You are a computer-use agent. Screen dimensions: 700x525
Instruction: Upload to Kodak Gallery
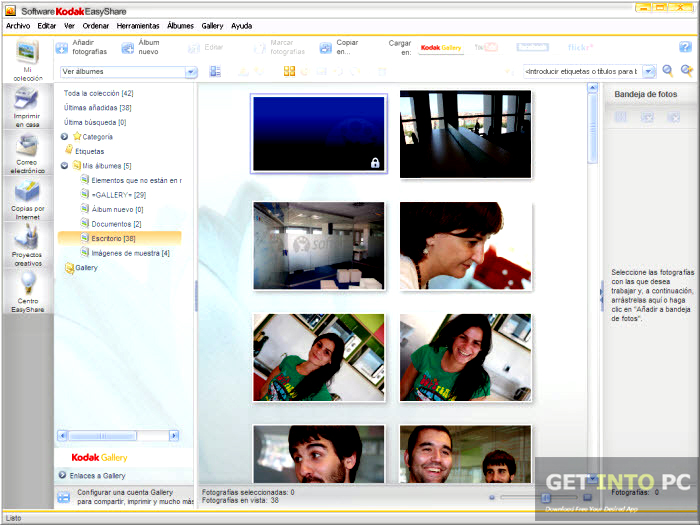coord(441,47)
